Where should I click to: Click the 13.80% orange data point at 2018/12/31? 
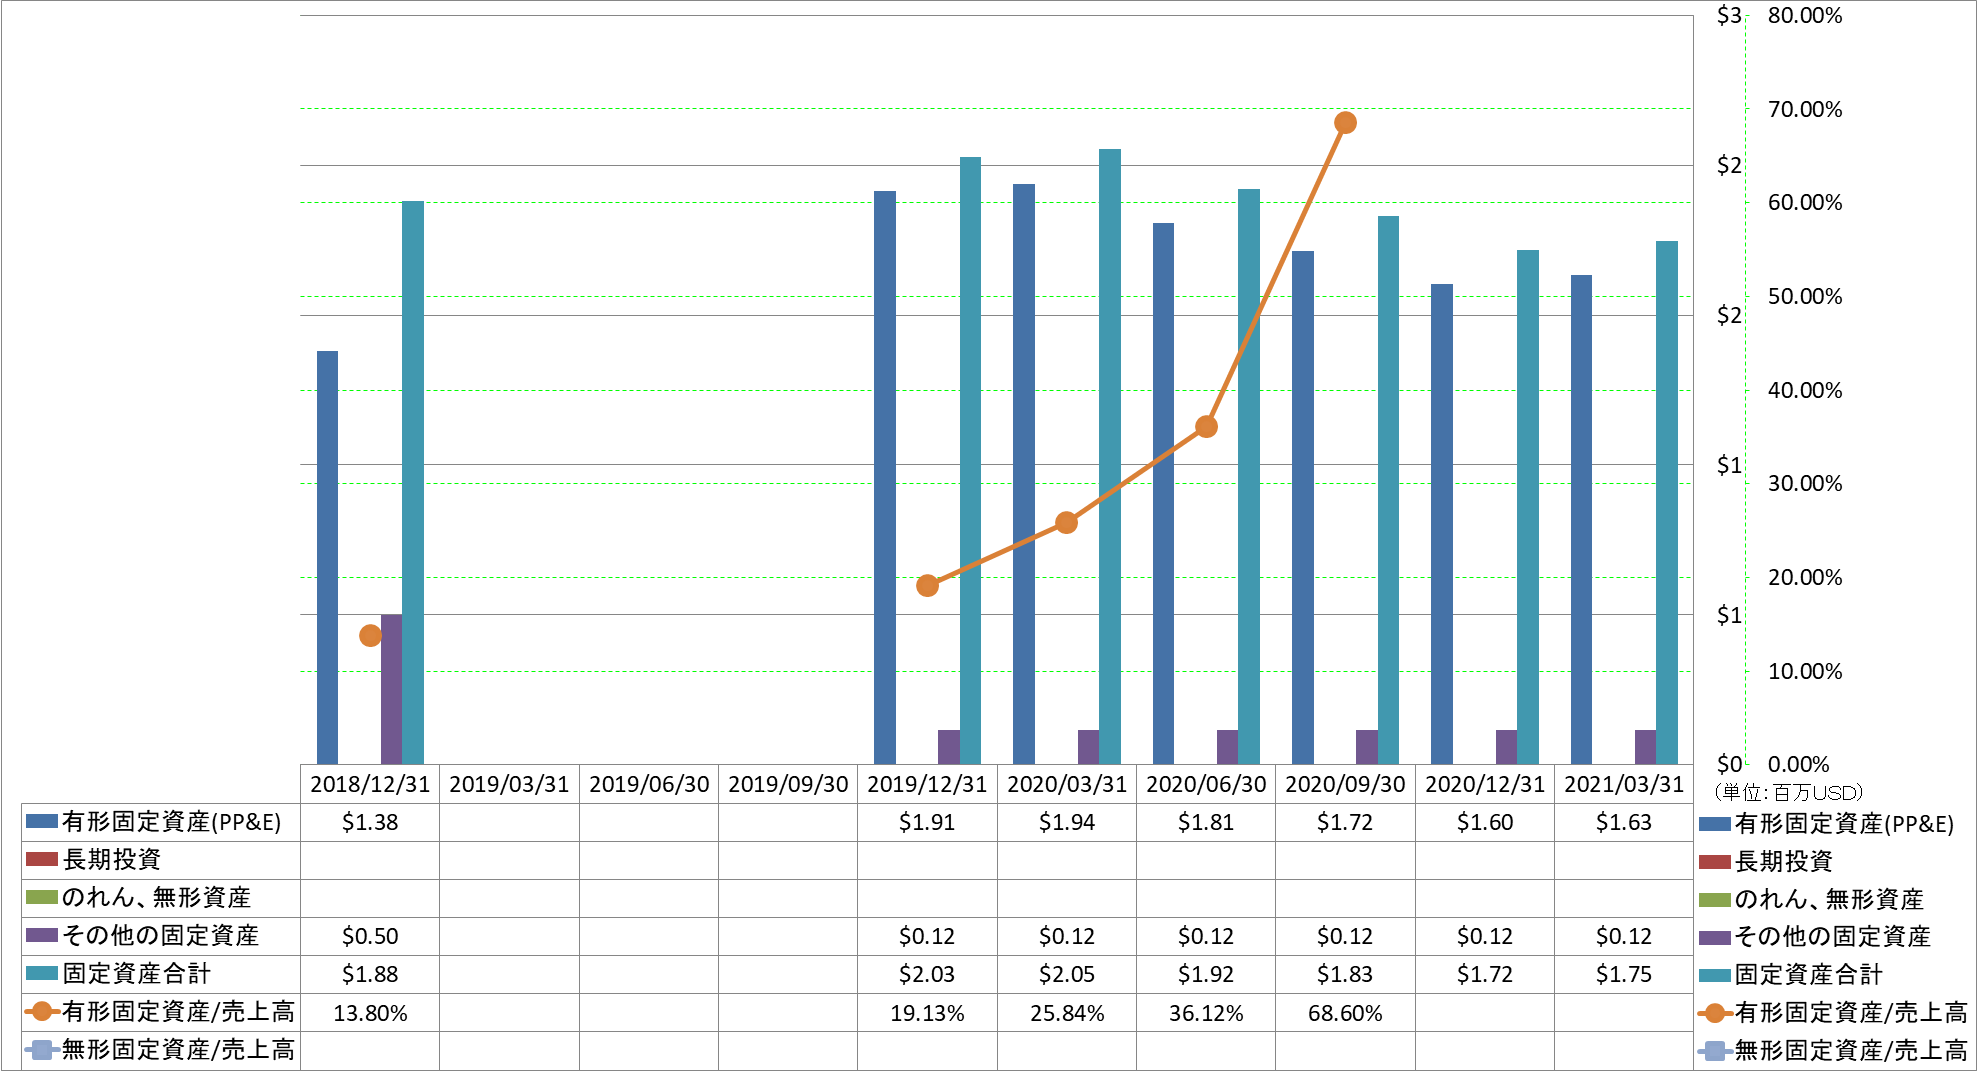pyautogui.click(x=370, y=636)
